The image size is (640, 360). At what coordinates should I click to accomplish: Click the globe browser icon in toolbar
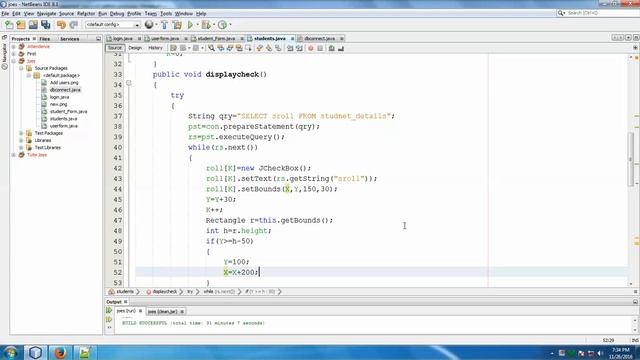click(149, 25)
